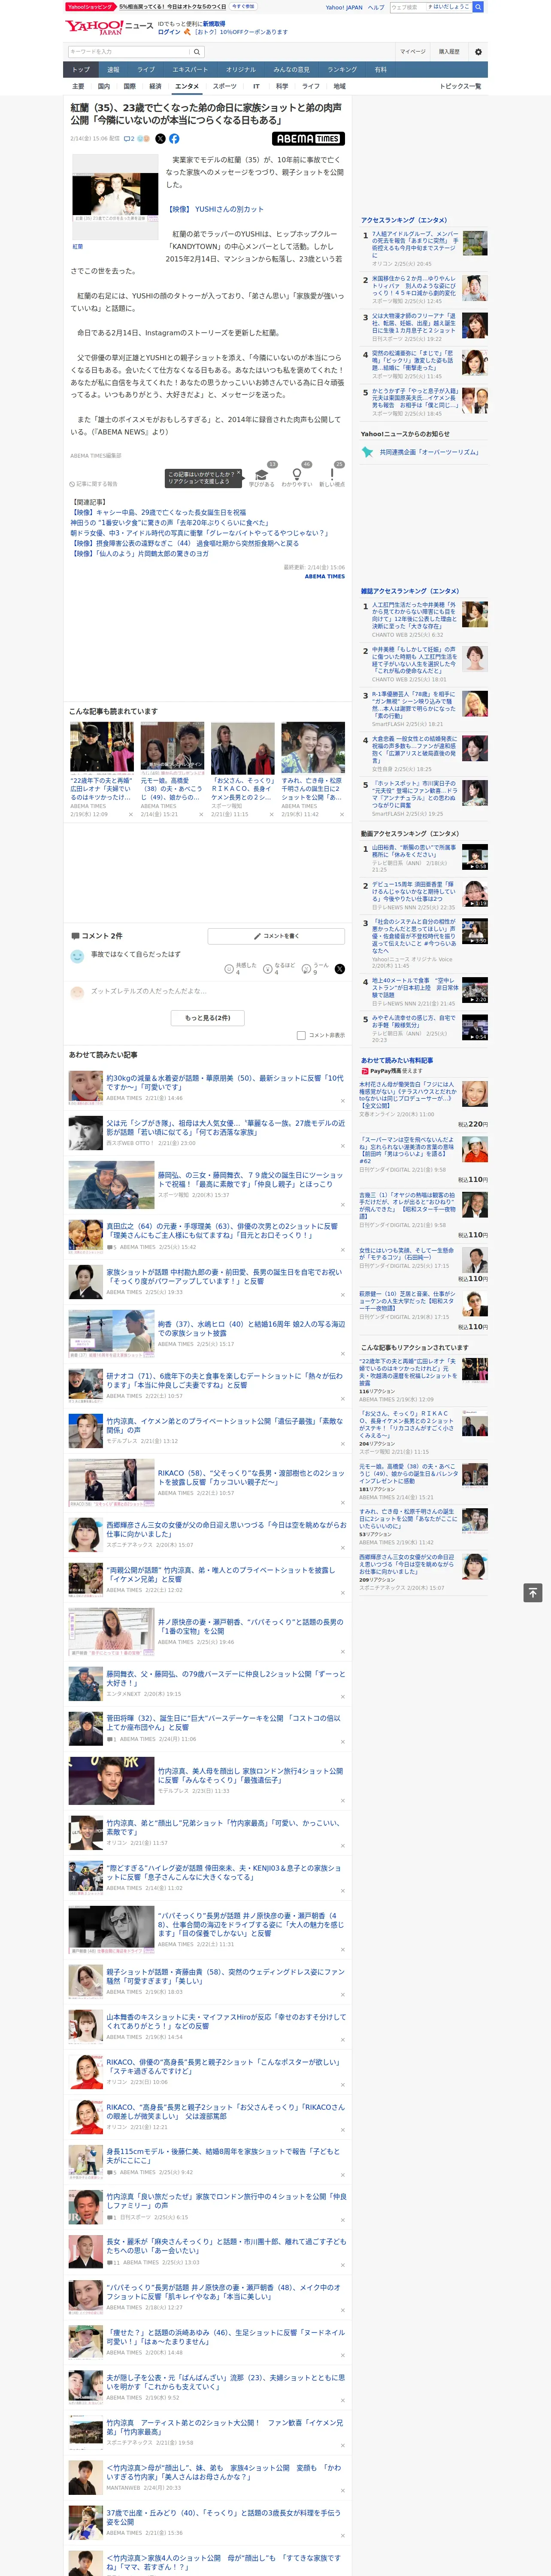This screenshot has height=2576, width=551.
Task: Open the settings gear icon in the header
Action: 478,51
